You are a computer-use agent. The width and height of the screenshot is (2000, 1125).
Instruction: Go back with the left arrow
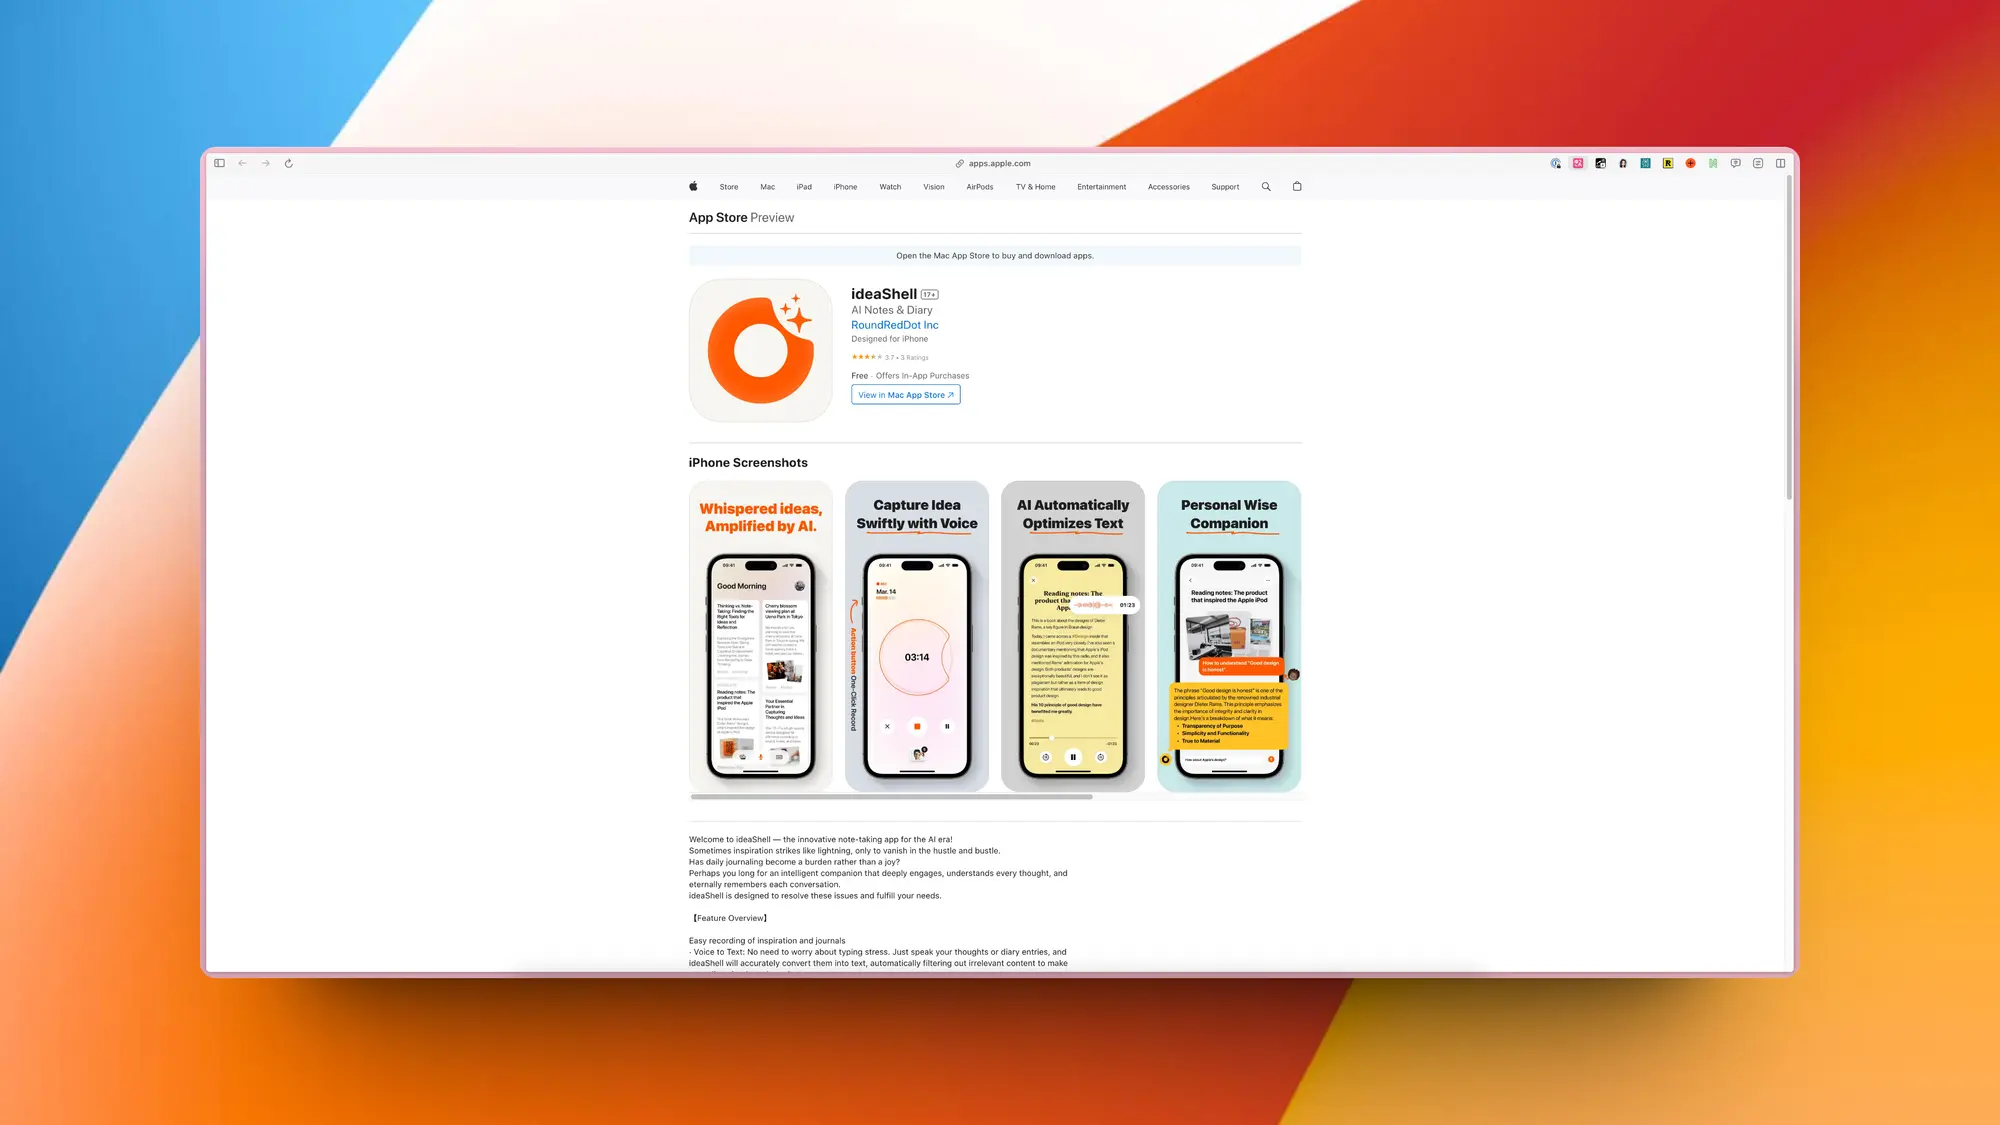click(x=242, y=163)
